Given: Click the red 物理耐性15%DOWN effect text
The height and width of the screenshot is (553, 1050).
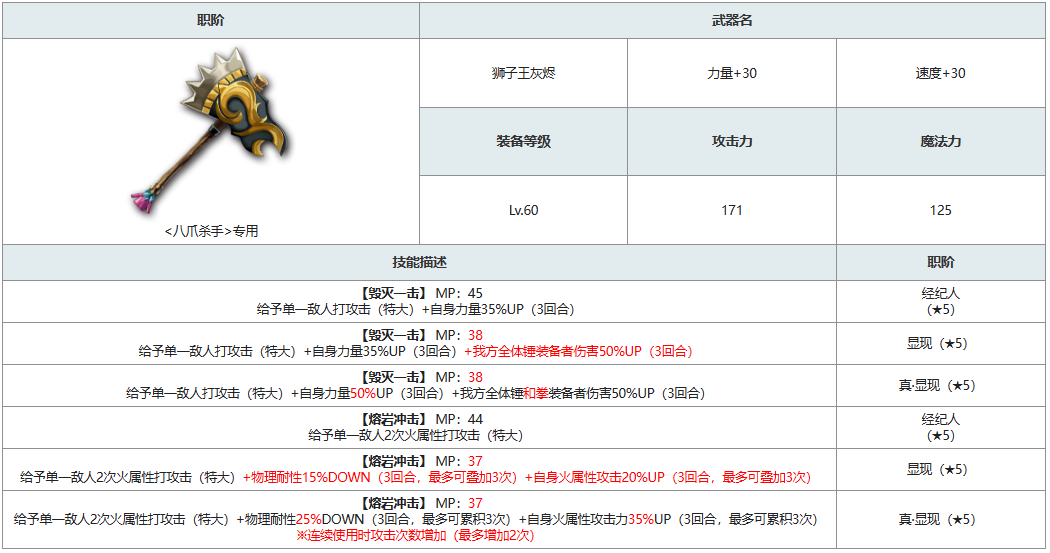Looking at the screenshot, I should tap(310, 477).
